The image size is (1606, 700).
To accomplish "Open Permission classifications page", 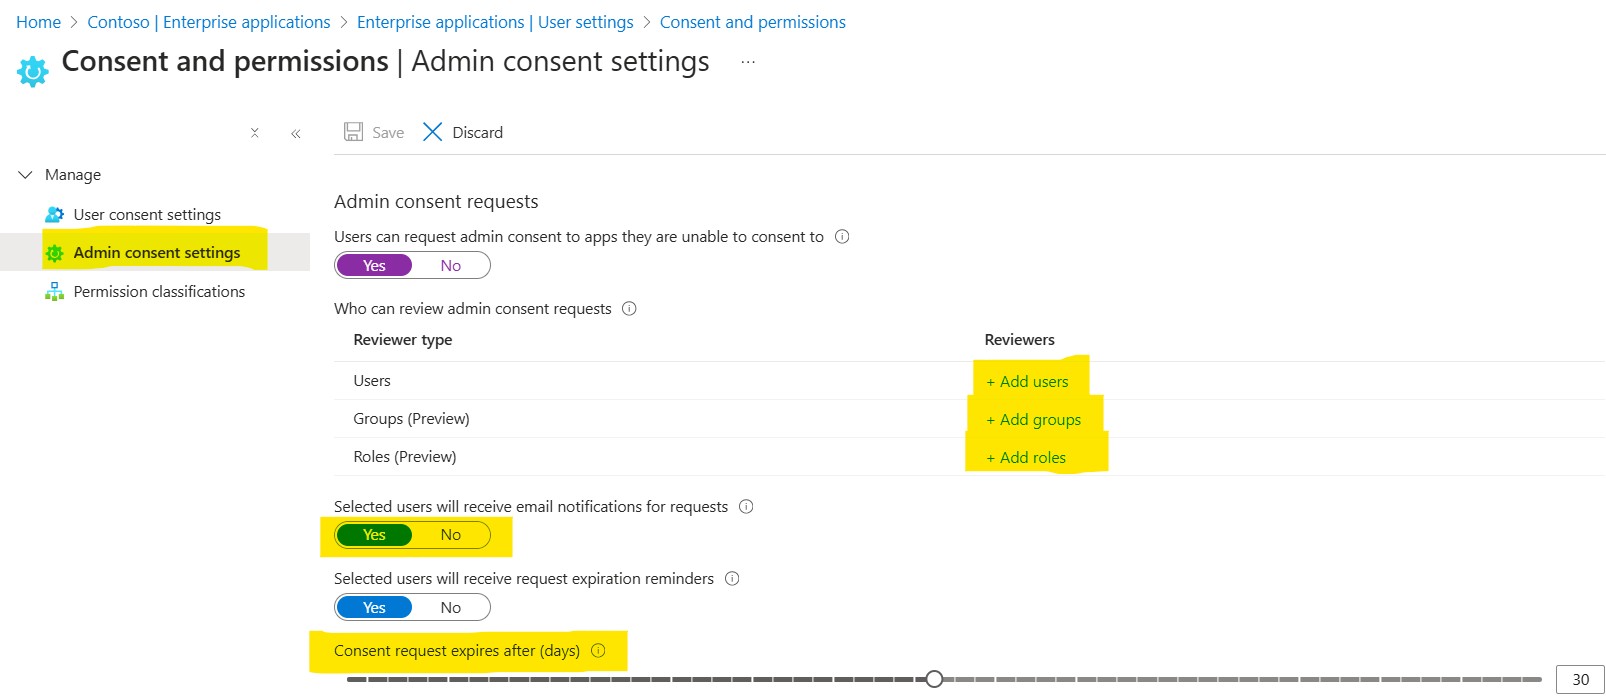I will pos(159,291).
